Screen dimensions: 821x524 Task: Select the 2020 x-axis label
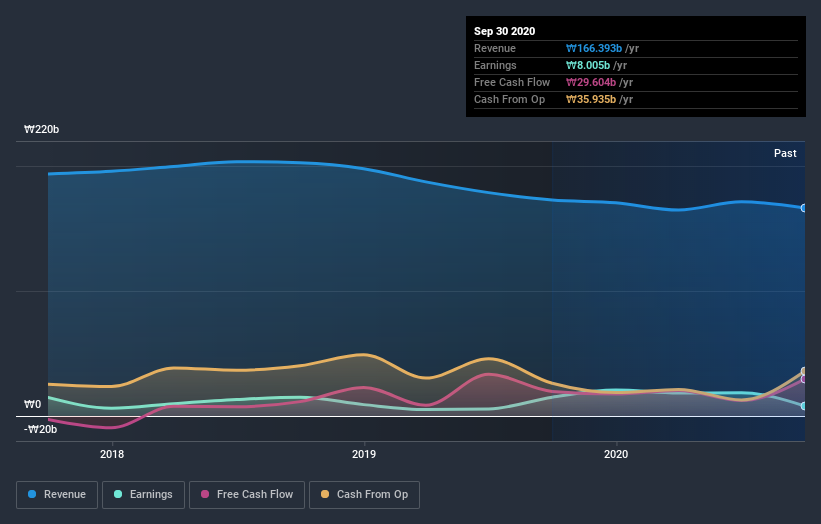616,454
